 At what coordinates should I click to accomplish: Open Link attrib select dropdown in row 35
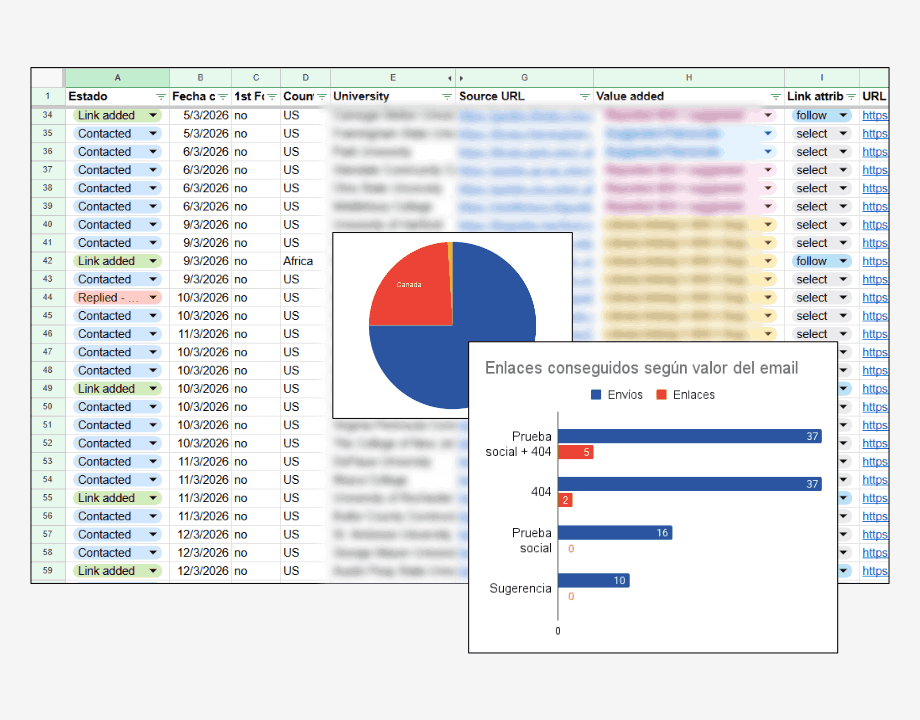click(x=842, y=134)
